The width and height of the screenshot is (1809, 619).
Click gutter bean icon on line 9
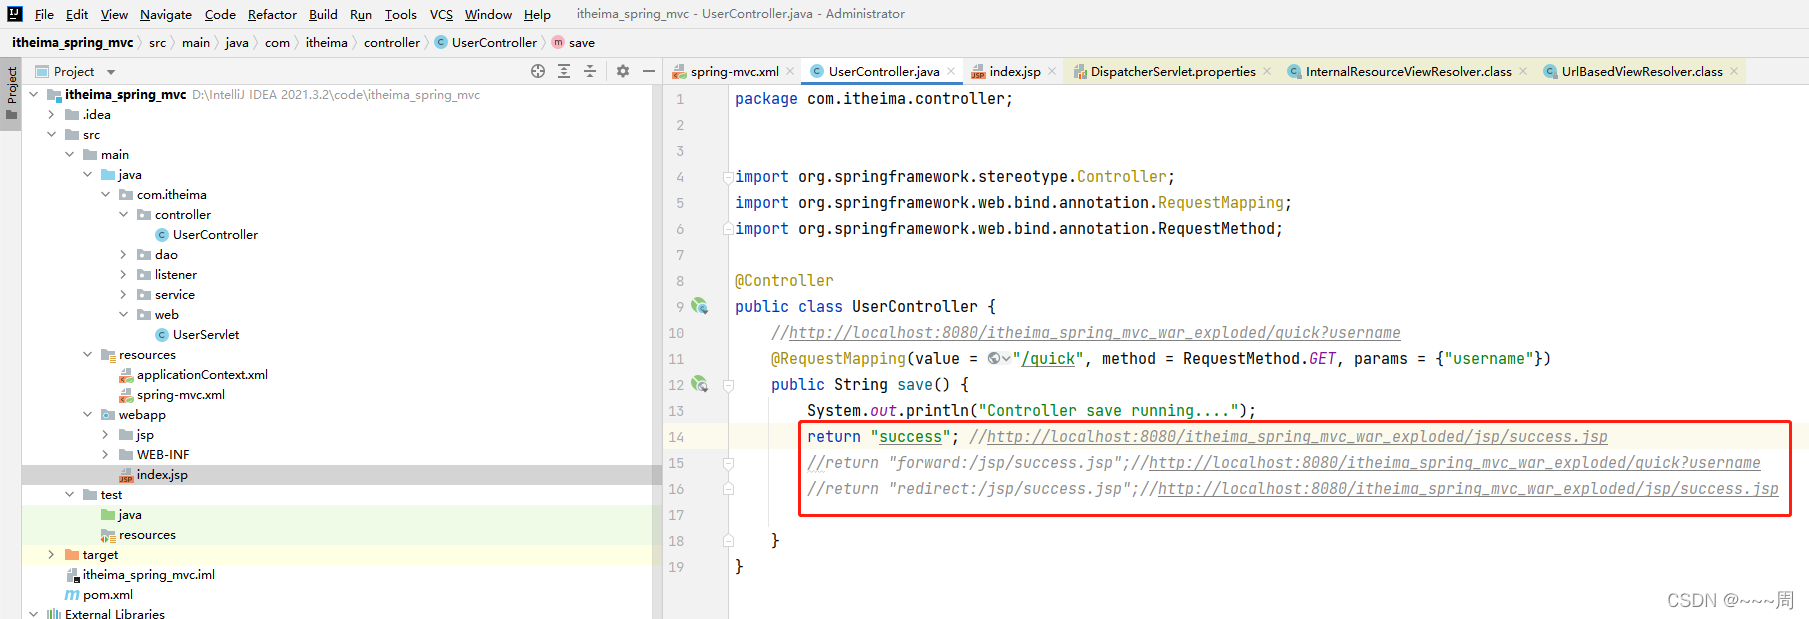(700, 306)
